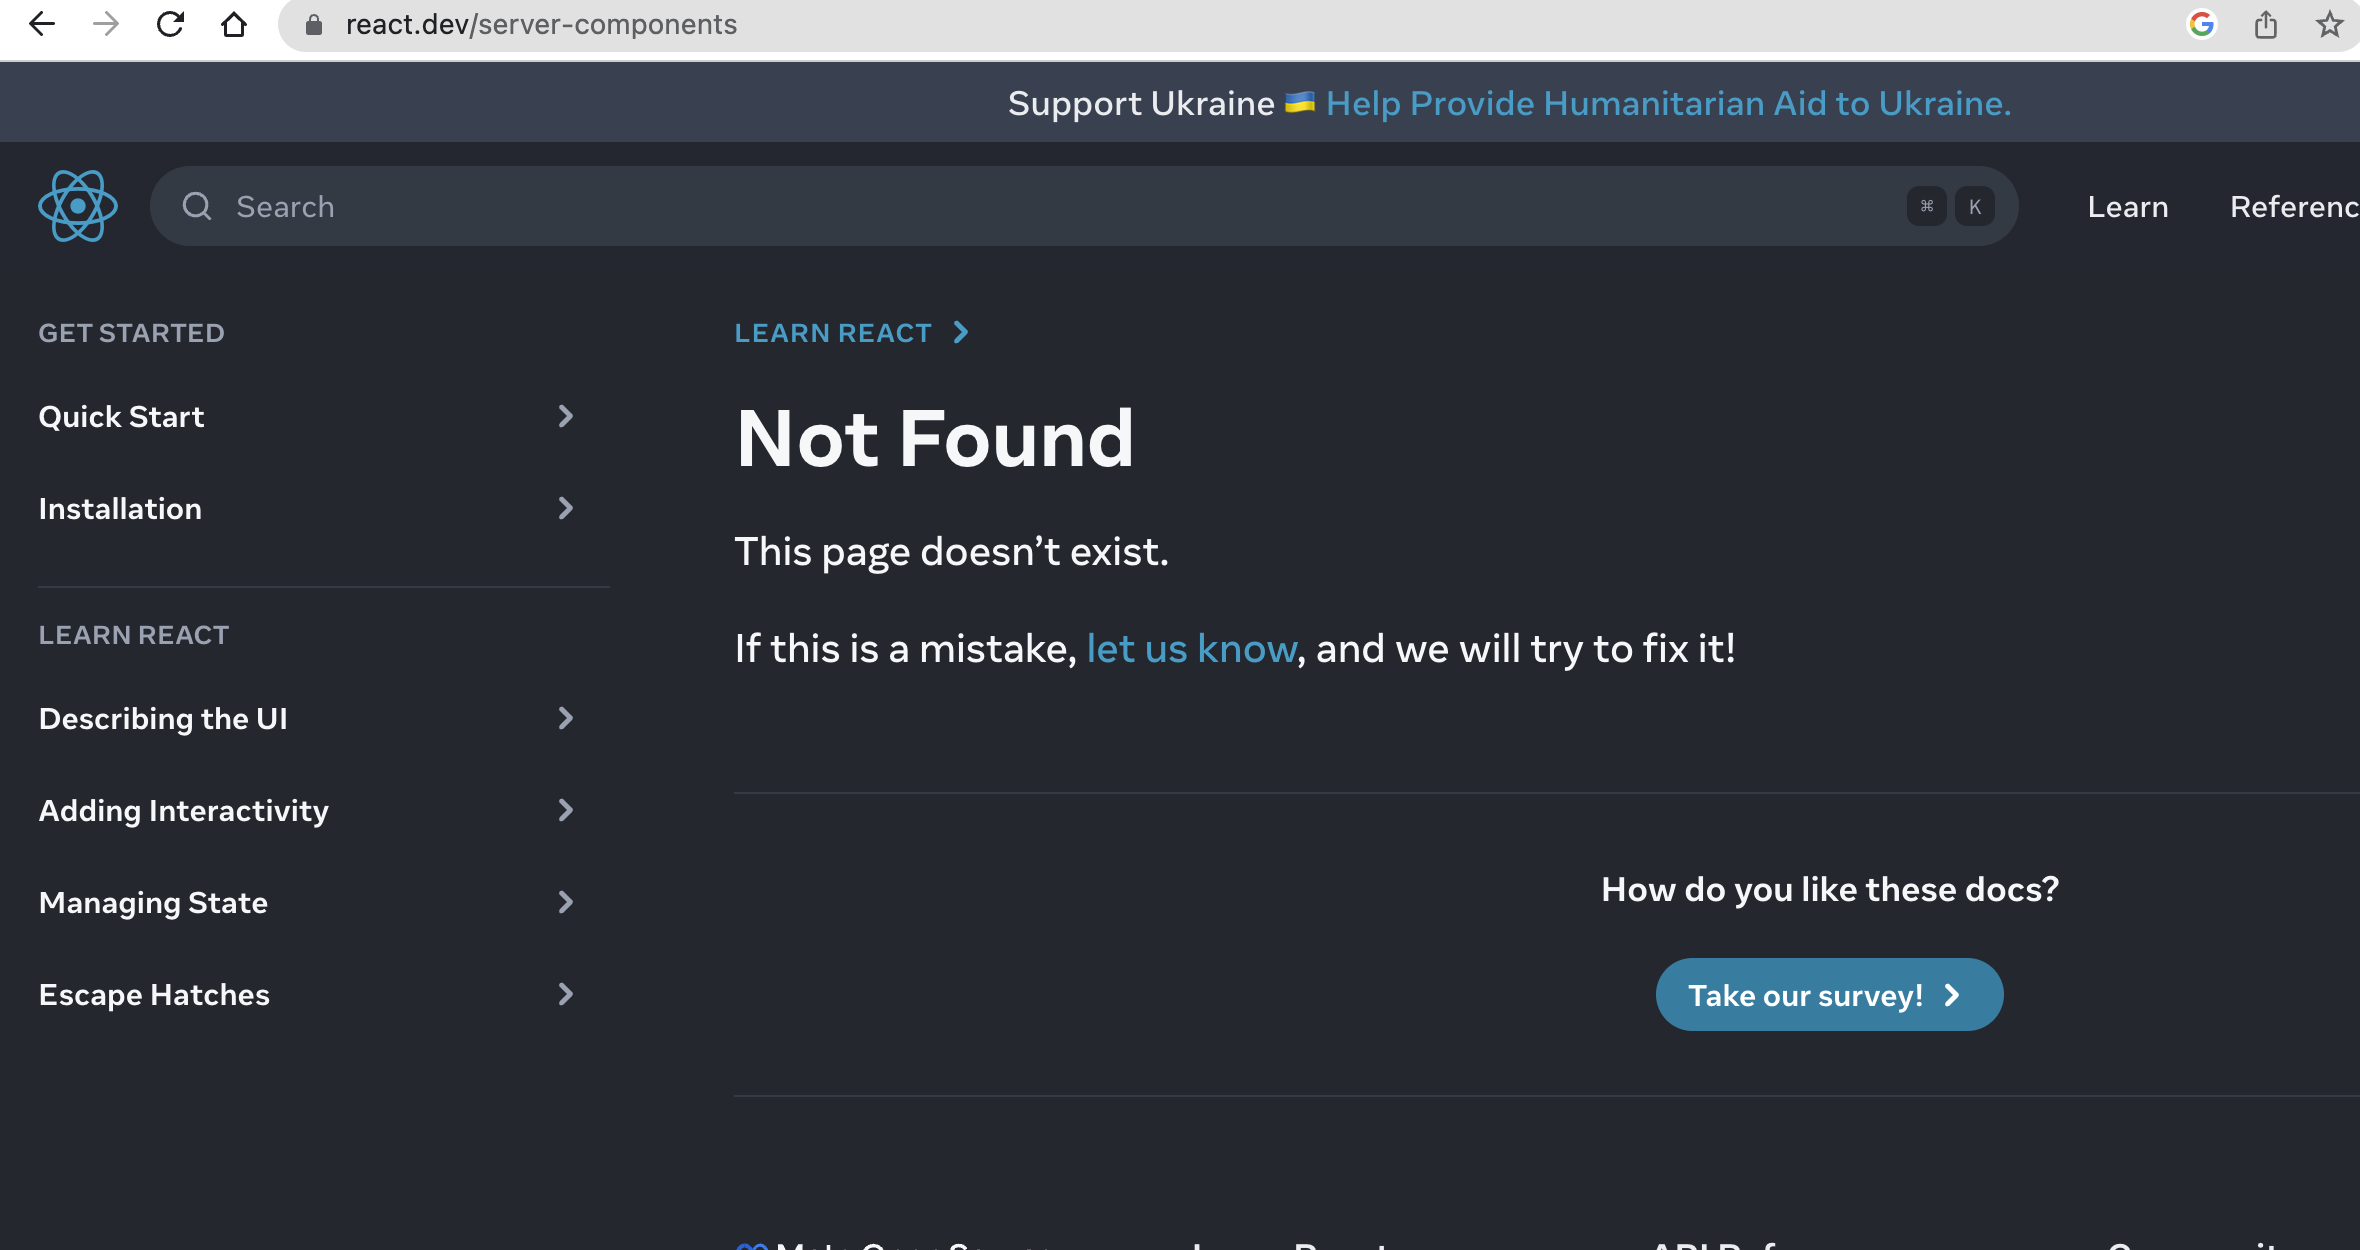Viewport: 2360px width, 1250px height.
Task: Click the Google icon in address bar
Action: [x=2201, y=24]
